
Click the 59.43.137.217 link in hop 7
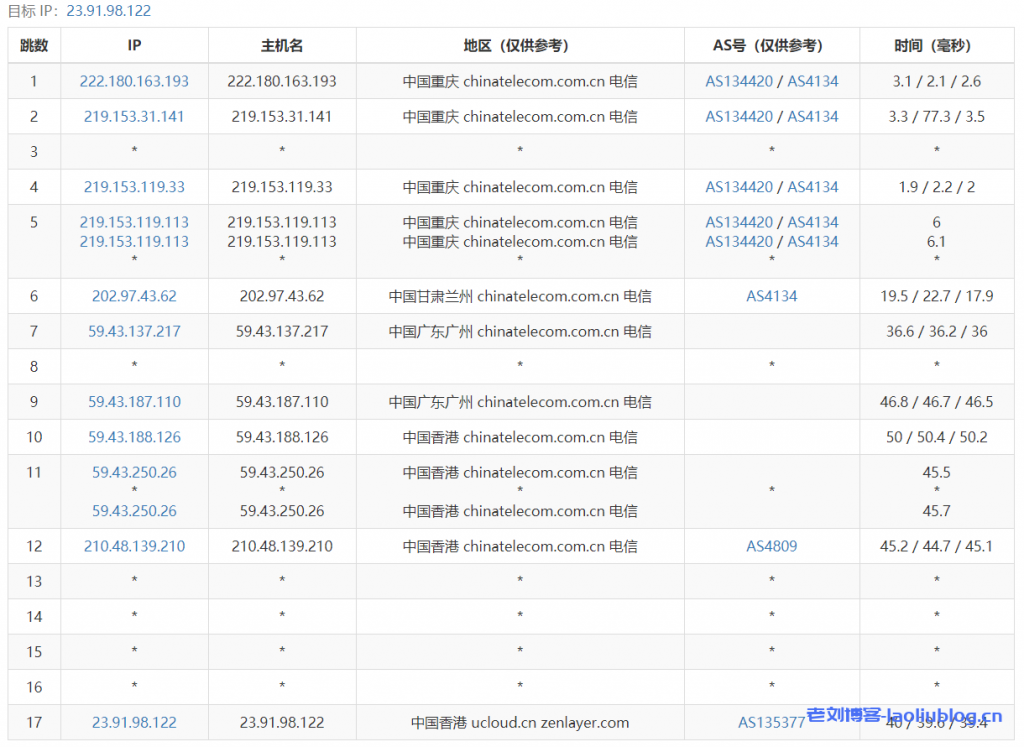(134, 331)
